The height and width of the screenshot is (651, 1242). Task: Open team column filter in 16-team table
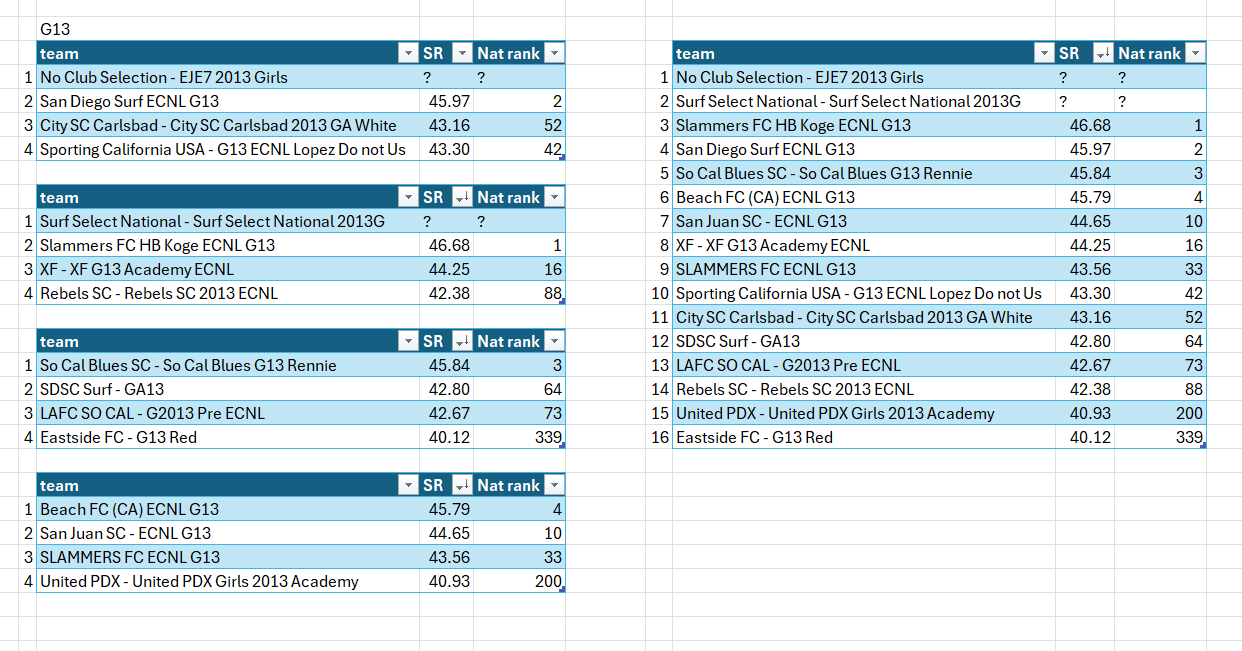(x=1044, y=54)
